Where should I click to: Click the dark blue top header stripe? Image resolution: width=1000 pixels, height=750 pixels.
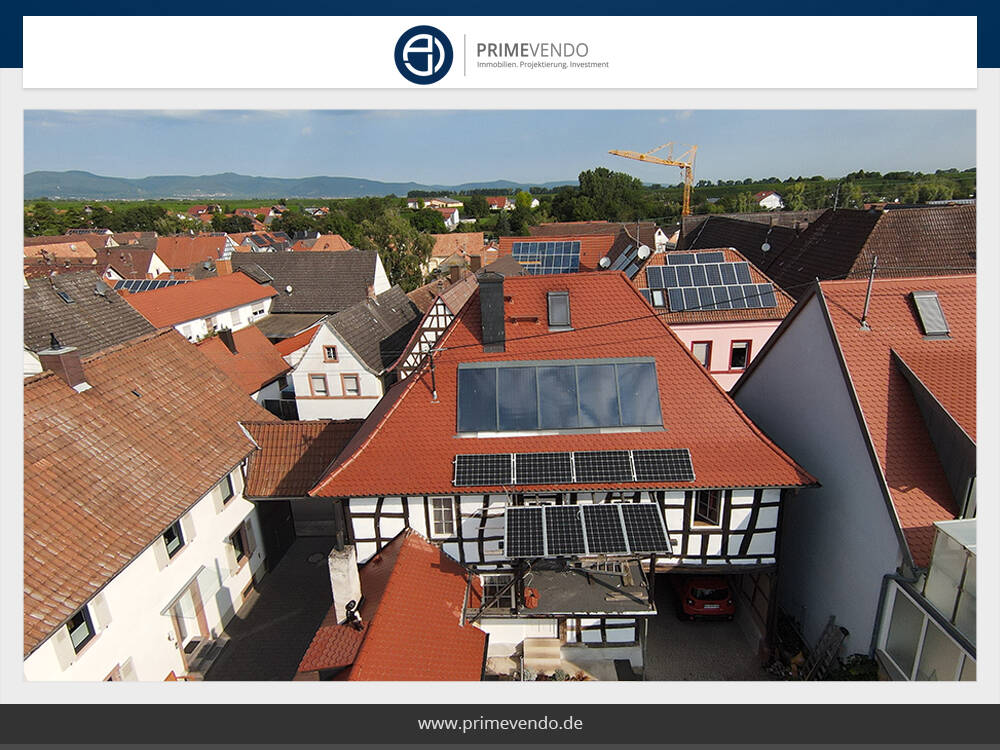coord(500,8)
